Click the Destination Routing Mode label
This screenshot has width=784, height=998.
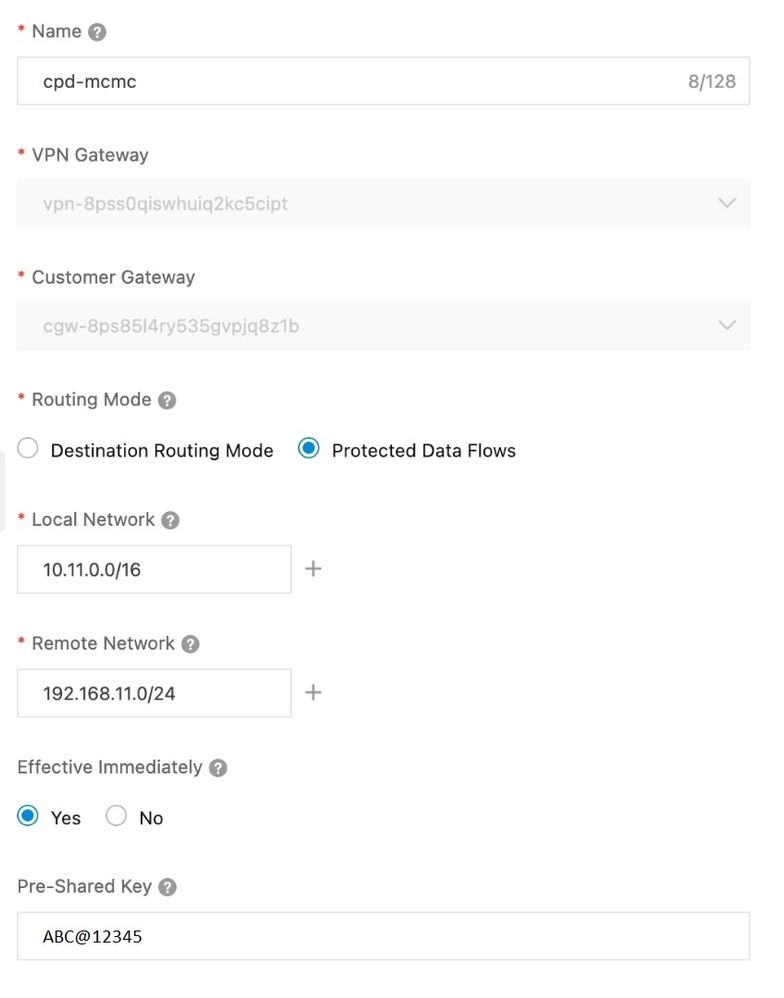pos(162,451)
